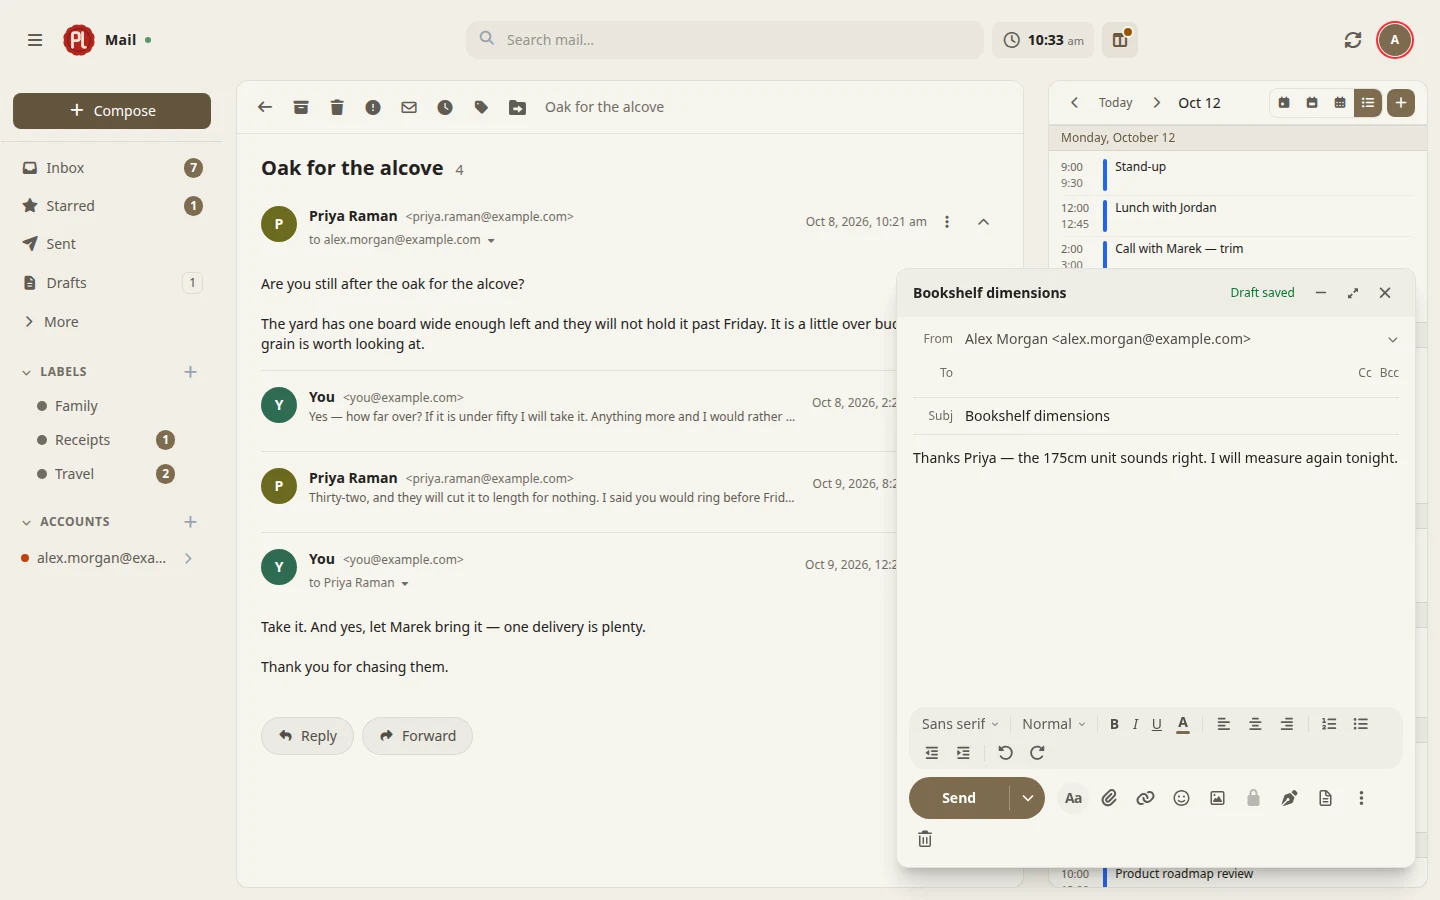Switch calendar to month grid view

(x=1340, y=103)
